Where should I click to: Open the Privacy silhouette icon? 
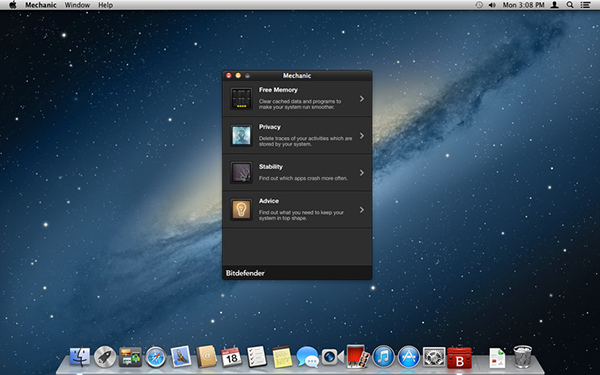tap(241, 135)
